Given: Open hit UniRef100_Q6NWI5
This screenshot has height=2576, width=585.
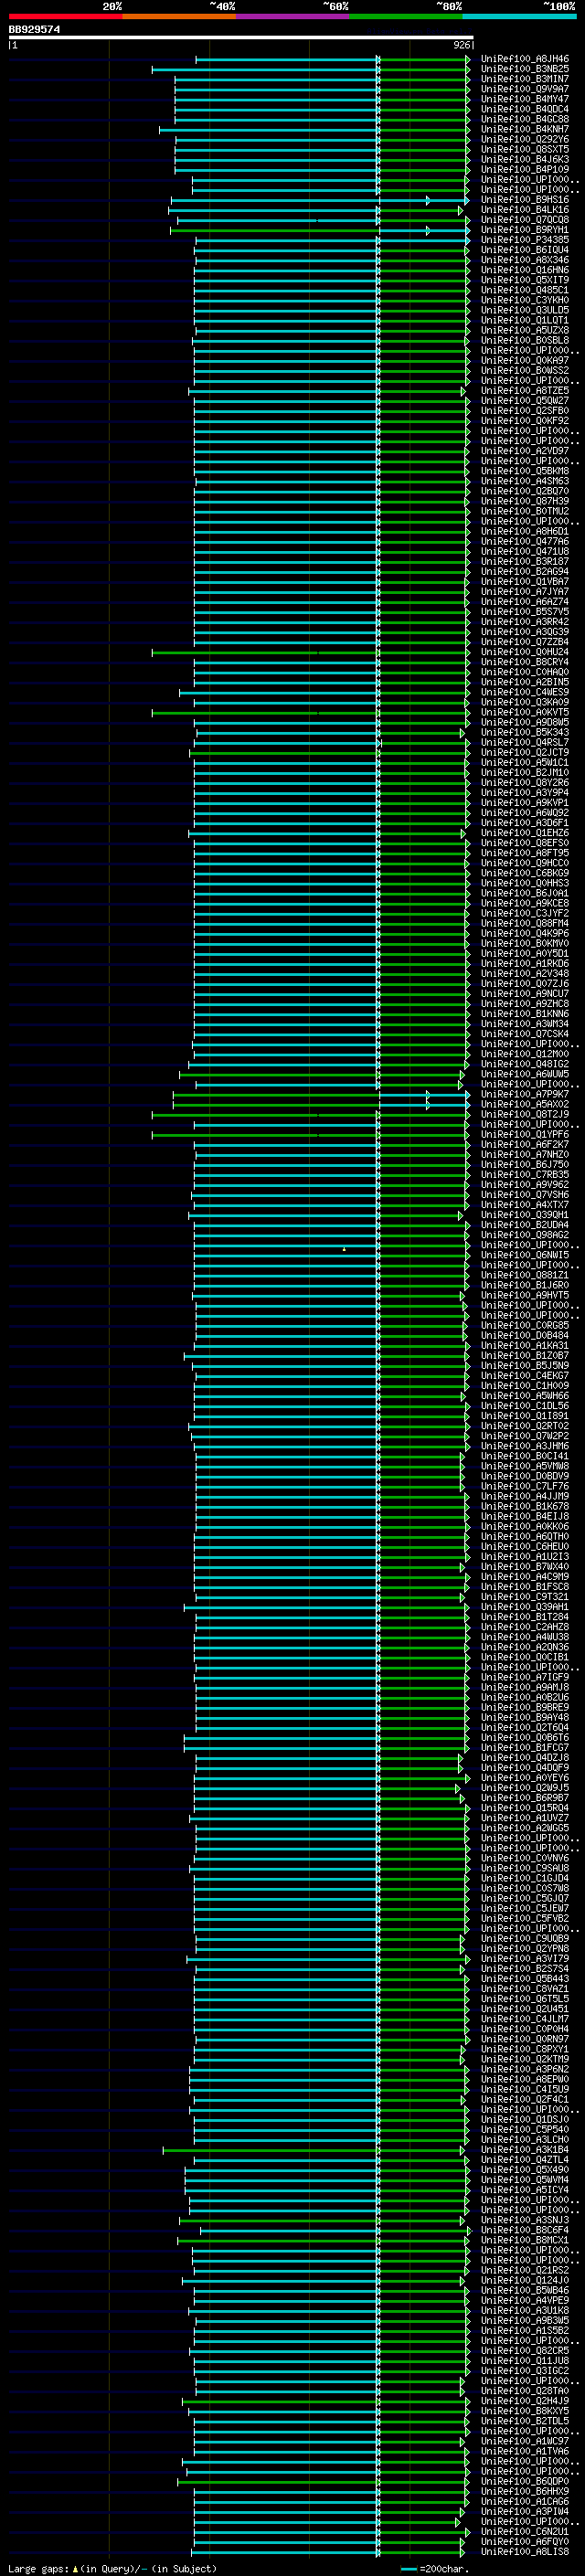Looking at the screenshot, I should [x=525, y=1255].
